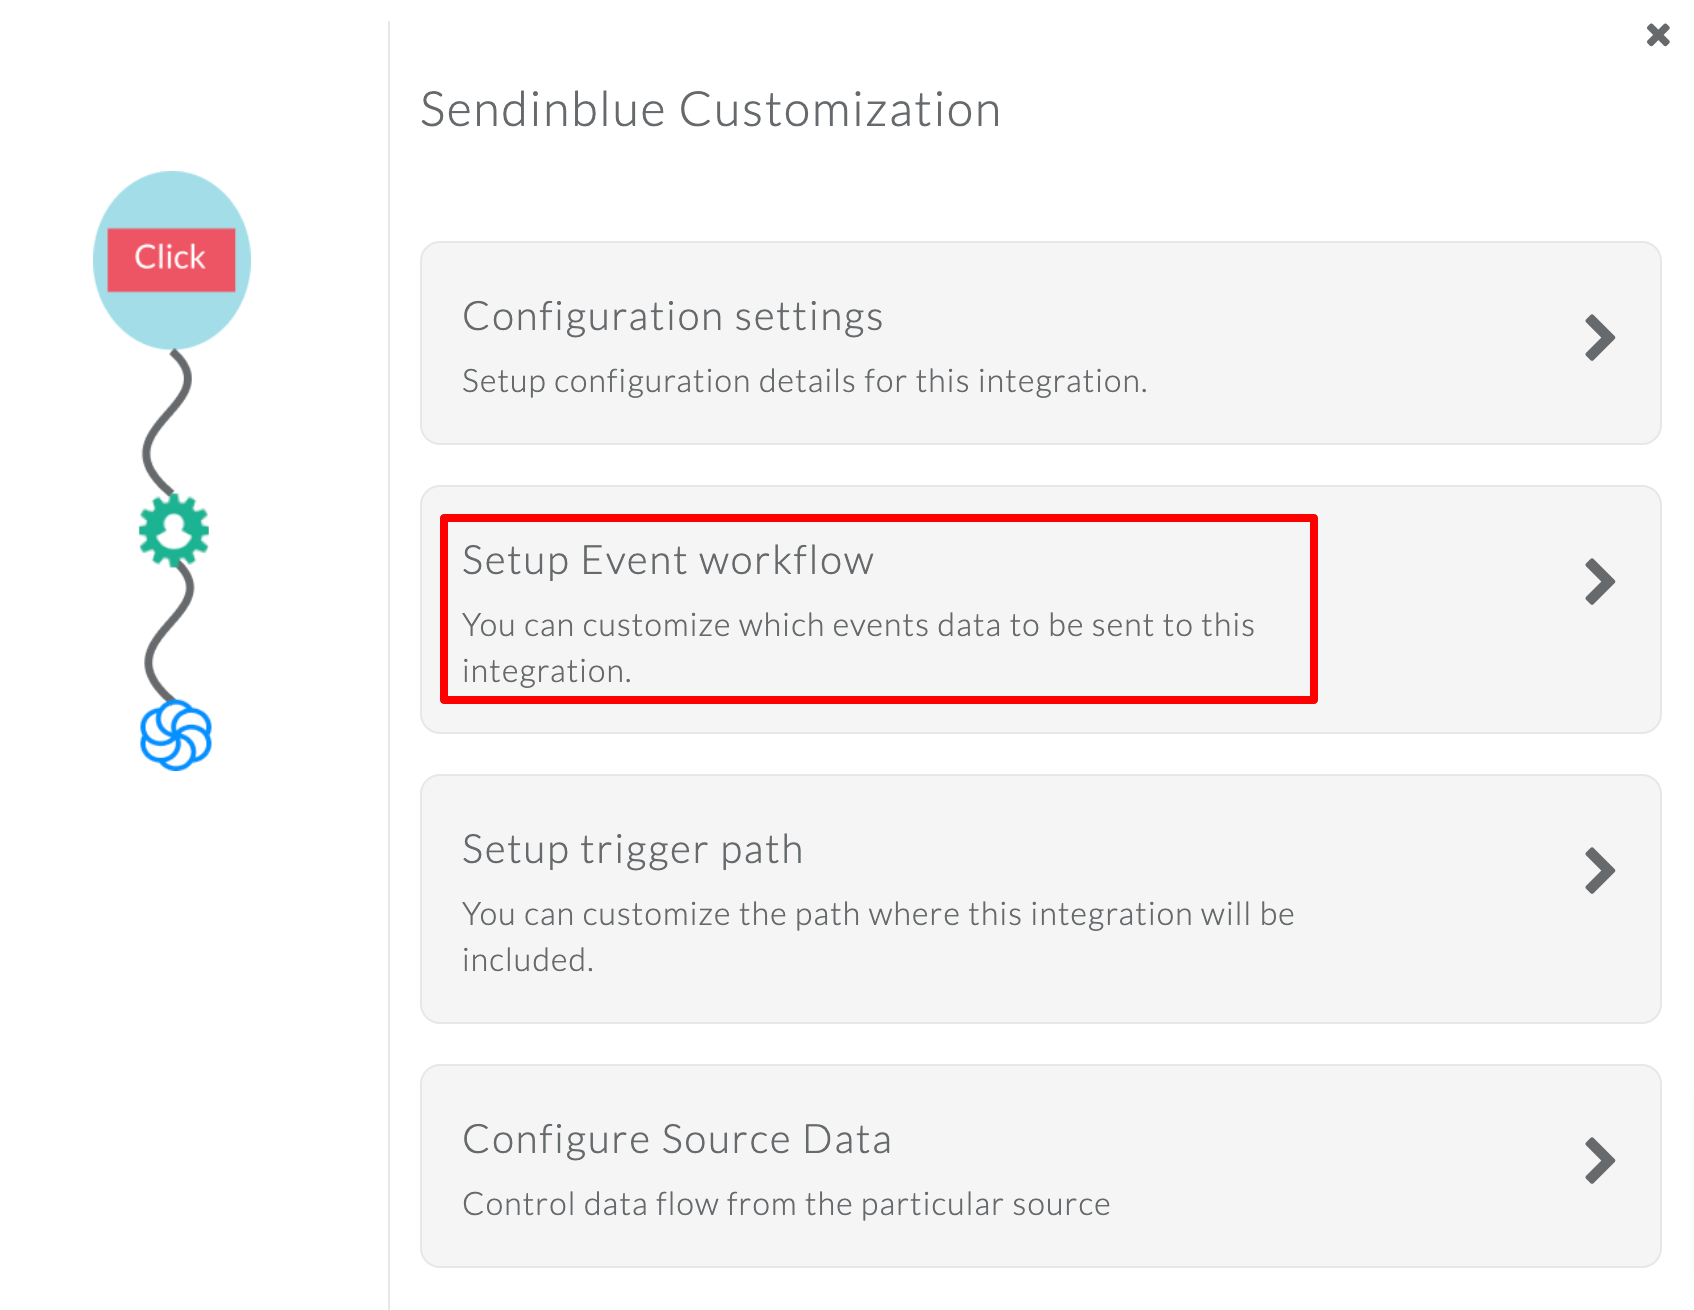Click the Setup Event workflow chevron

point(1601,581)
